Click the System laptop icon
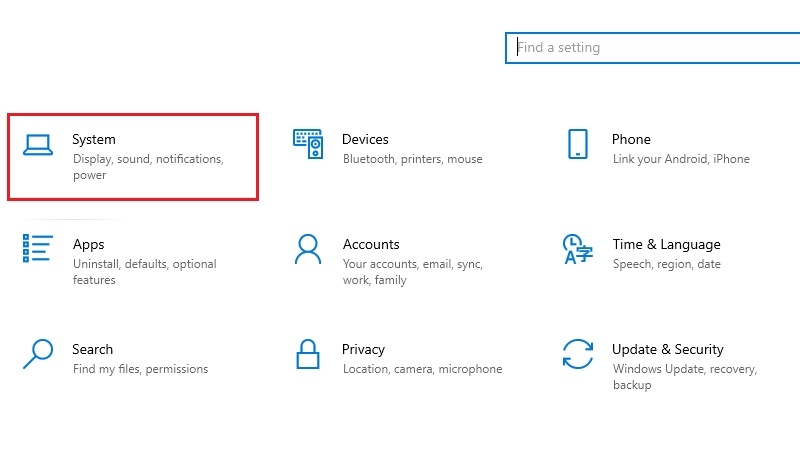800x450 pixels. pos(38,145)
